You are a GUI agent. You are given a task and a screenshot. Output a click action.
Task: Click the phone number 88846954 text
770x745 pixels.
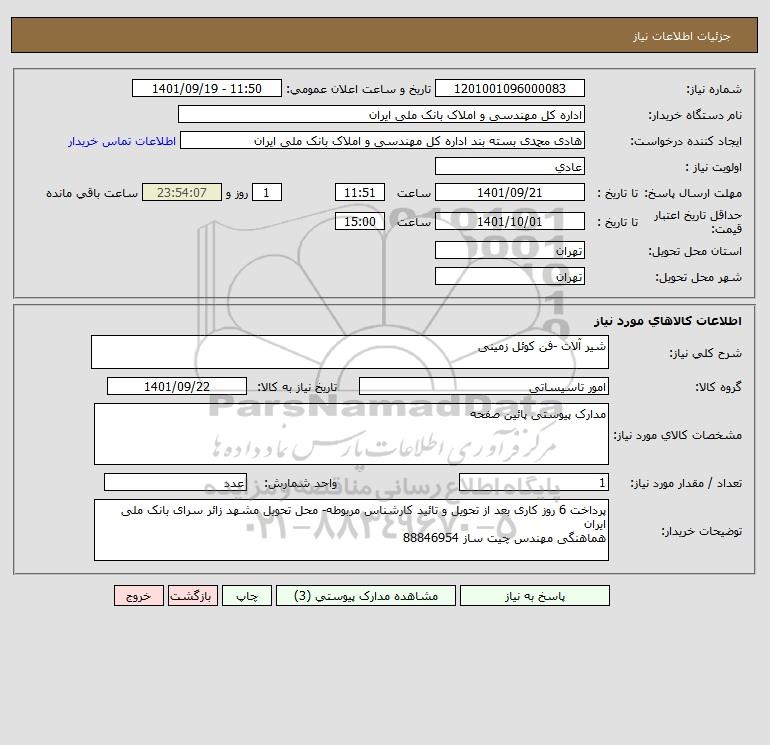[431, 538]
